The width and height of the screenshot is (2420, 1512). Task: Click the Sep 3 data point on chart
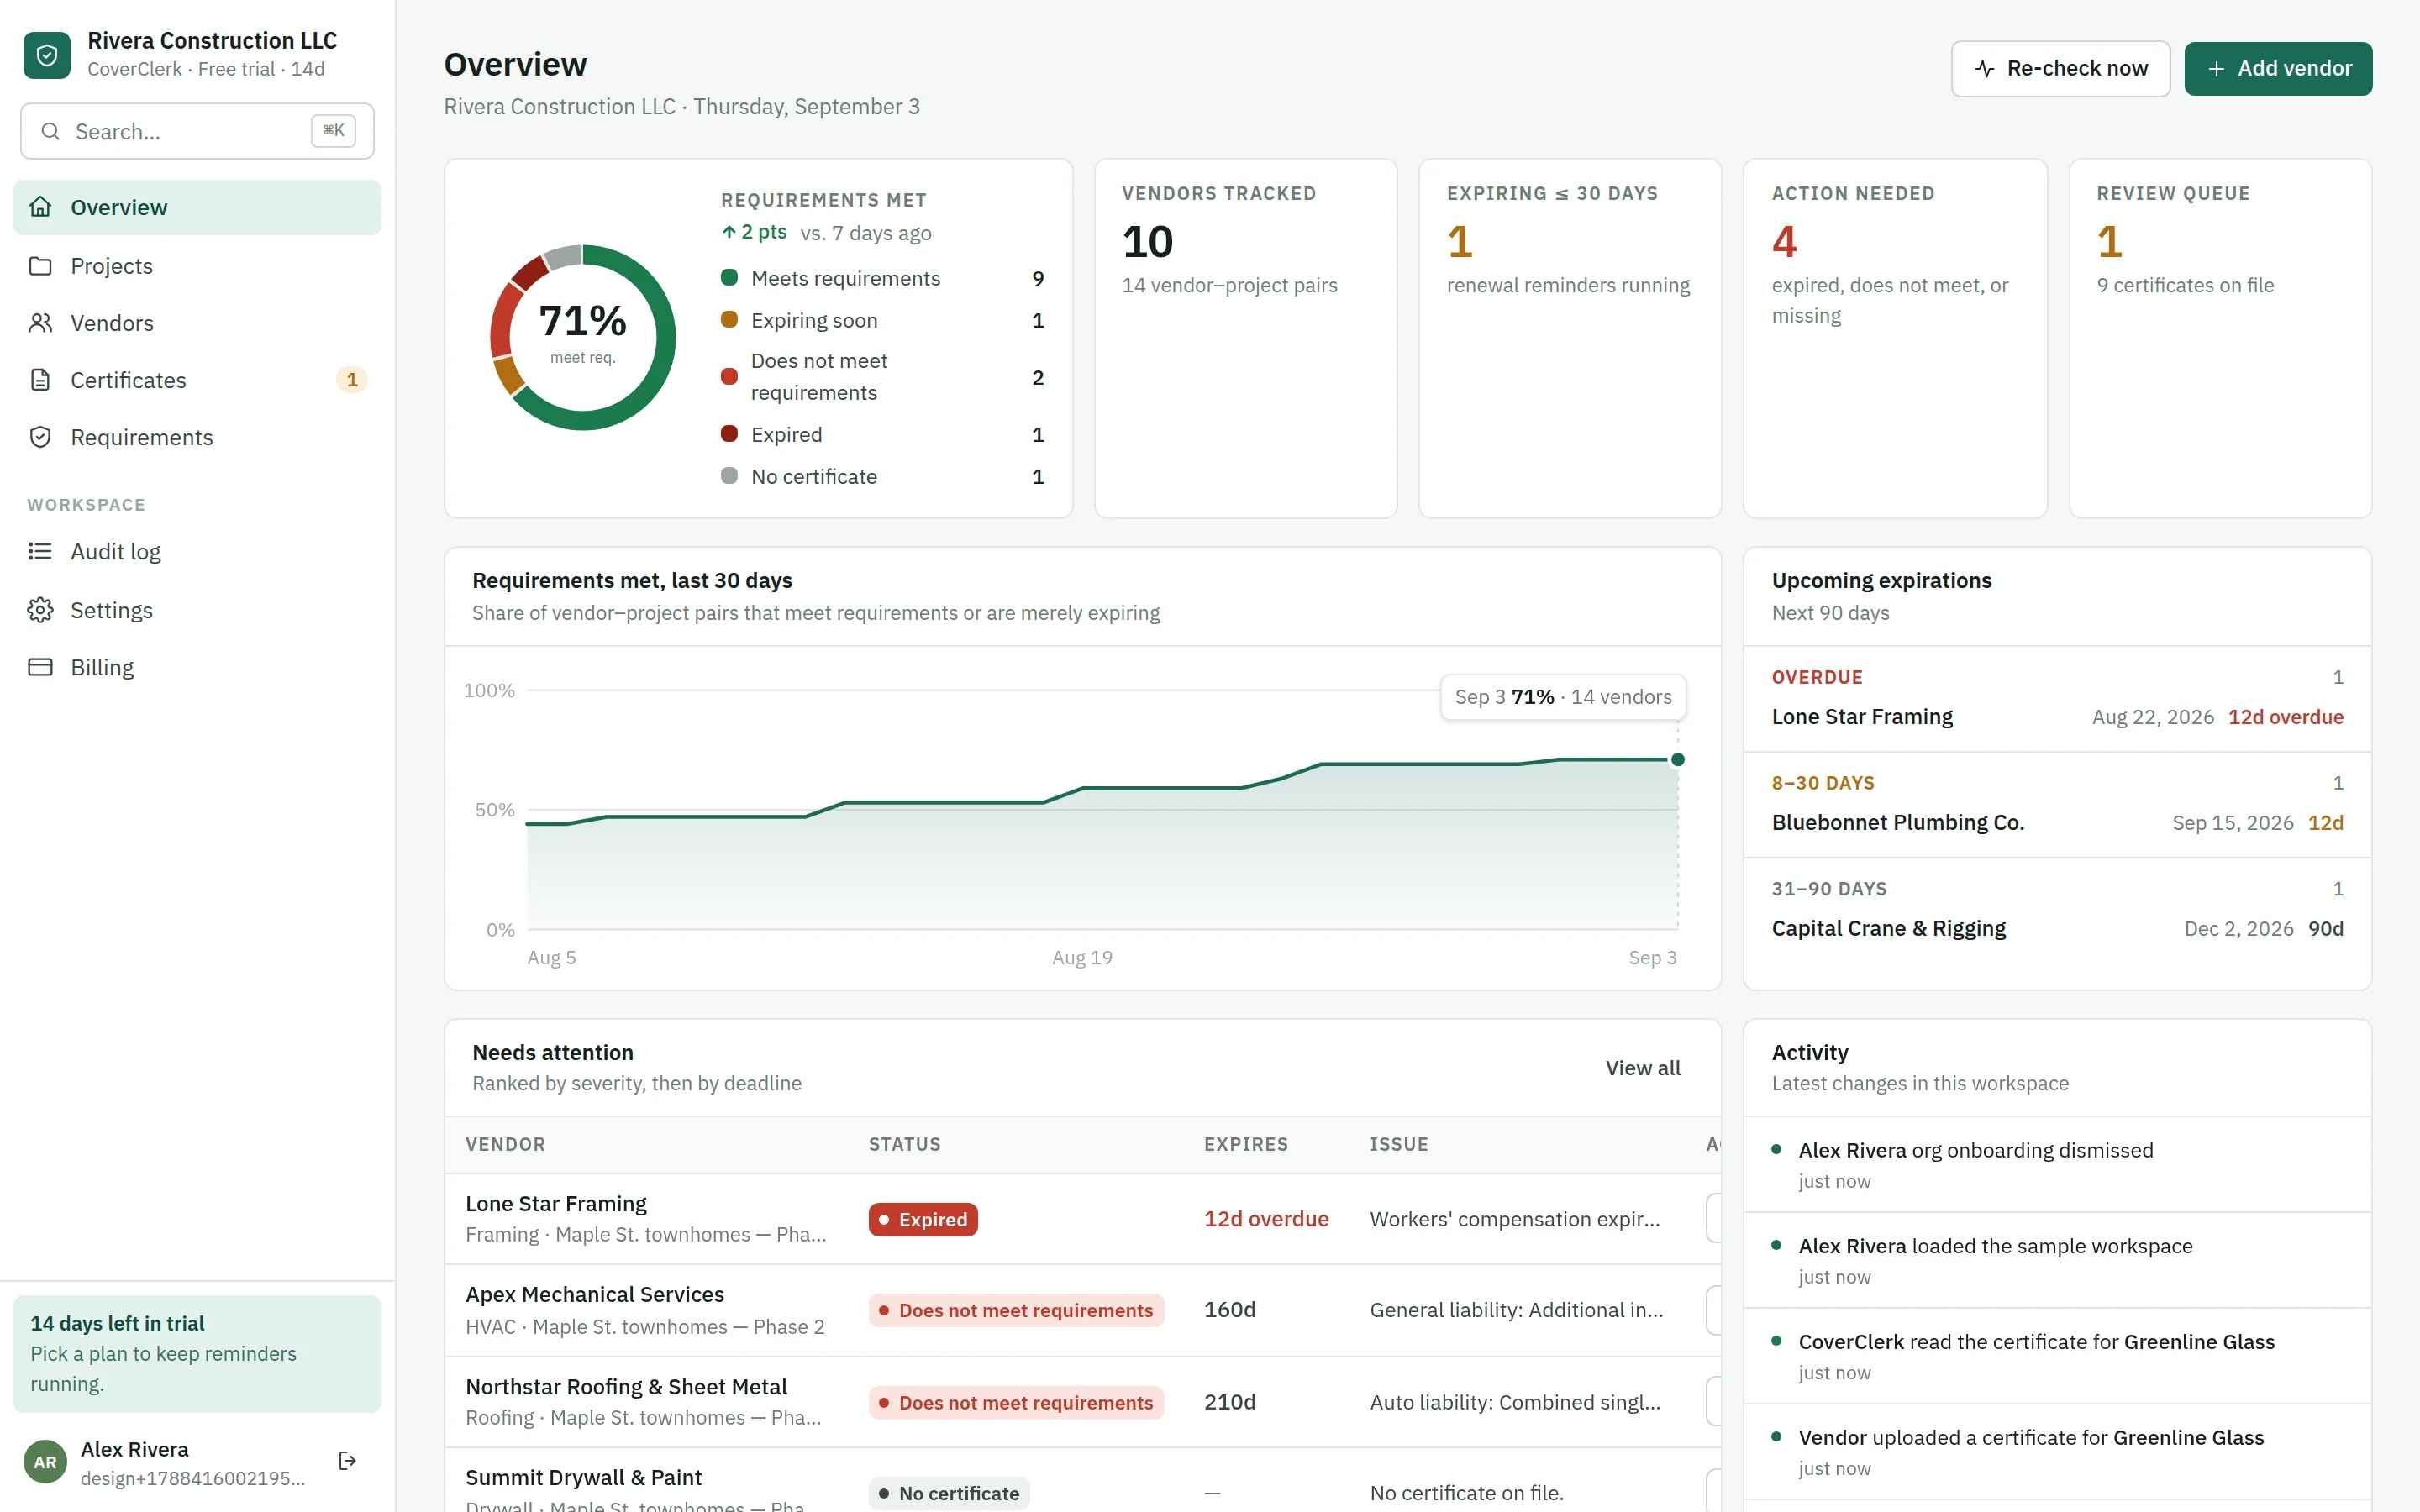pyautogui.click(x=1678, y=760)
